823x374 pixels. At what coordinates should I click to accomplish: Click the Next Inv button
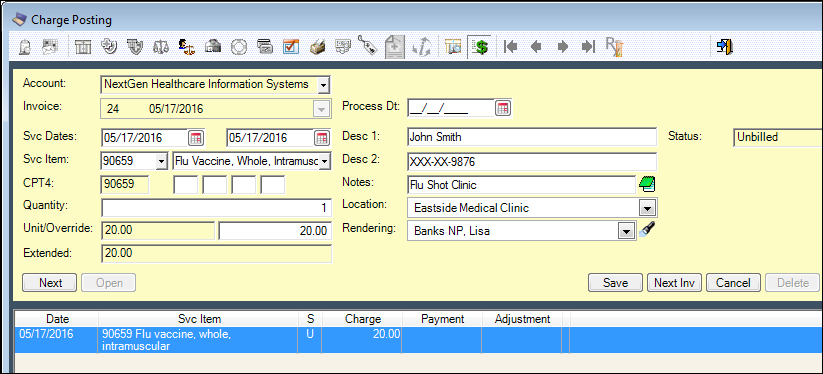[x=674, y=283]
